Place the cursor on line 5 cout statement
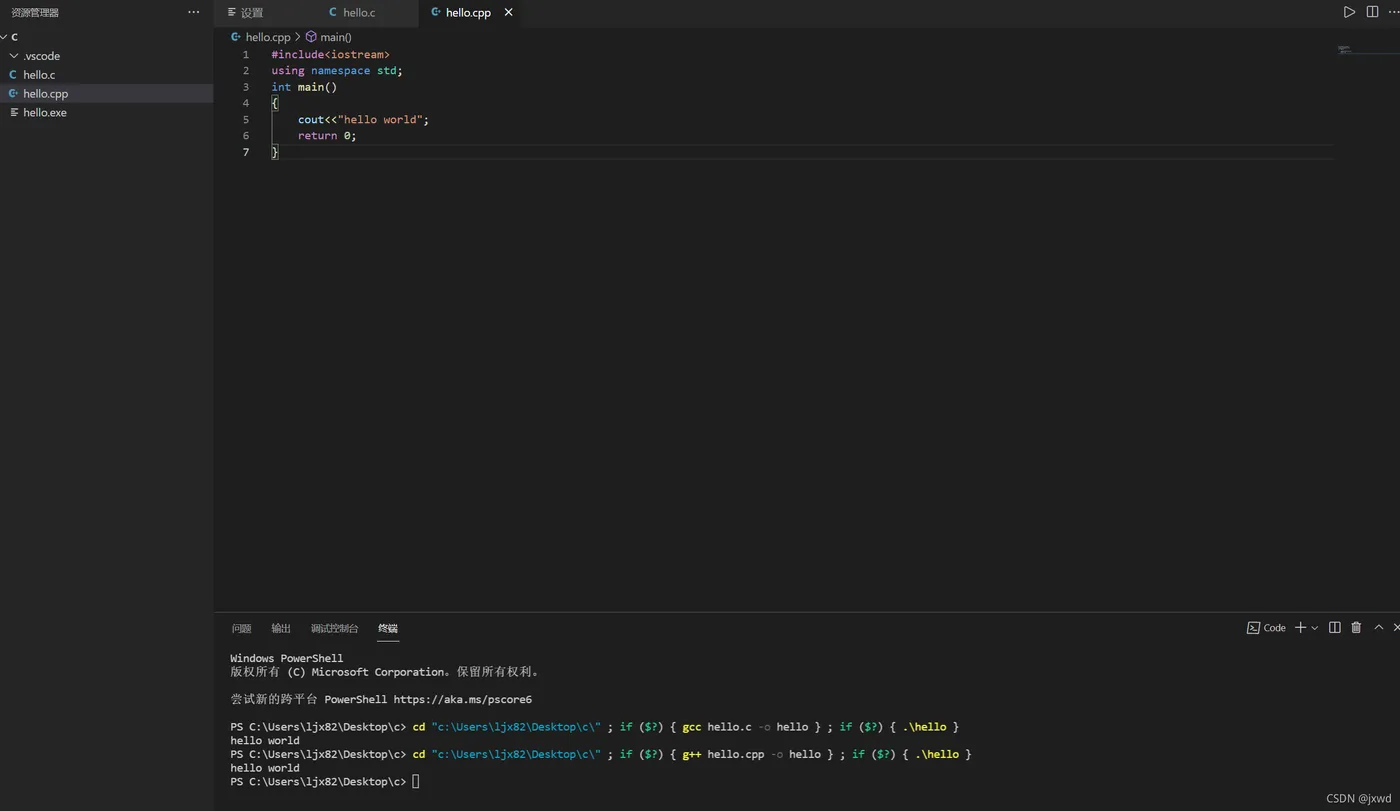 click(x=363, y=120)
